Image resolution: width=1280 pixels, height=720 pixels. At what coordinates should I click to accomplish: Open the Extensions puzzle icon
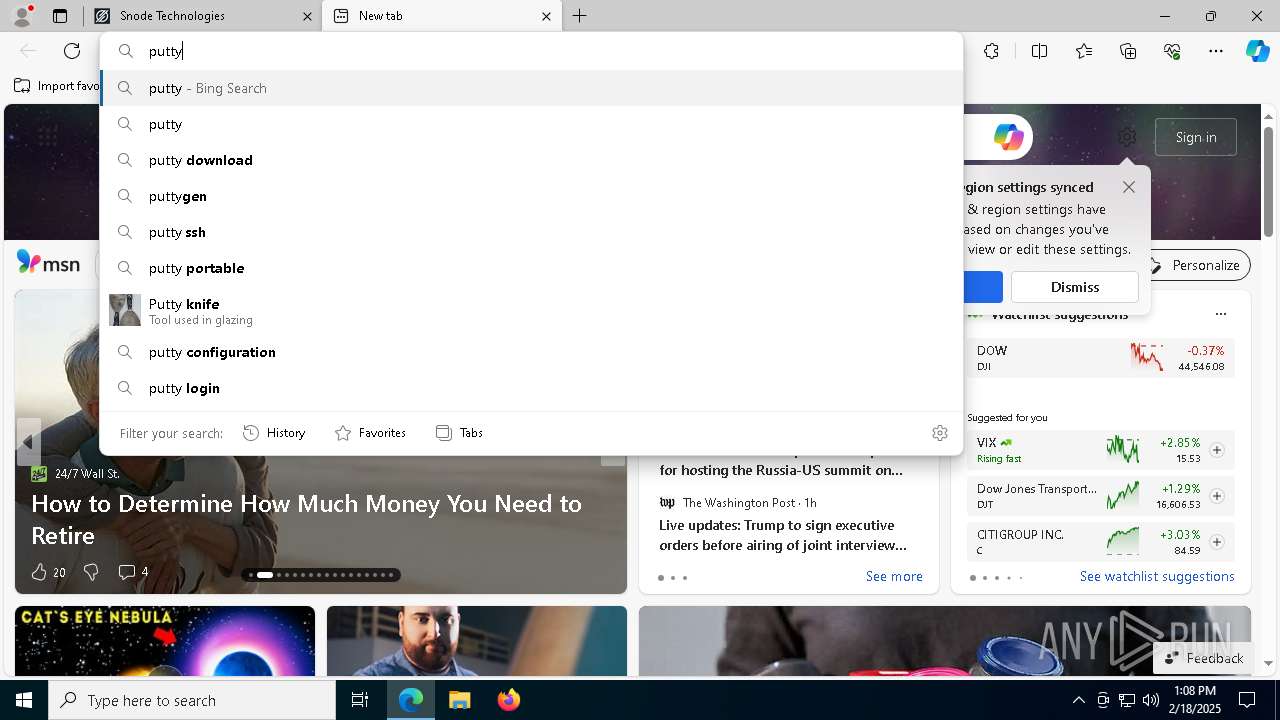click(x=991, y=51)
